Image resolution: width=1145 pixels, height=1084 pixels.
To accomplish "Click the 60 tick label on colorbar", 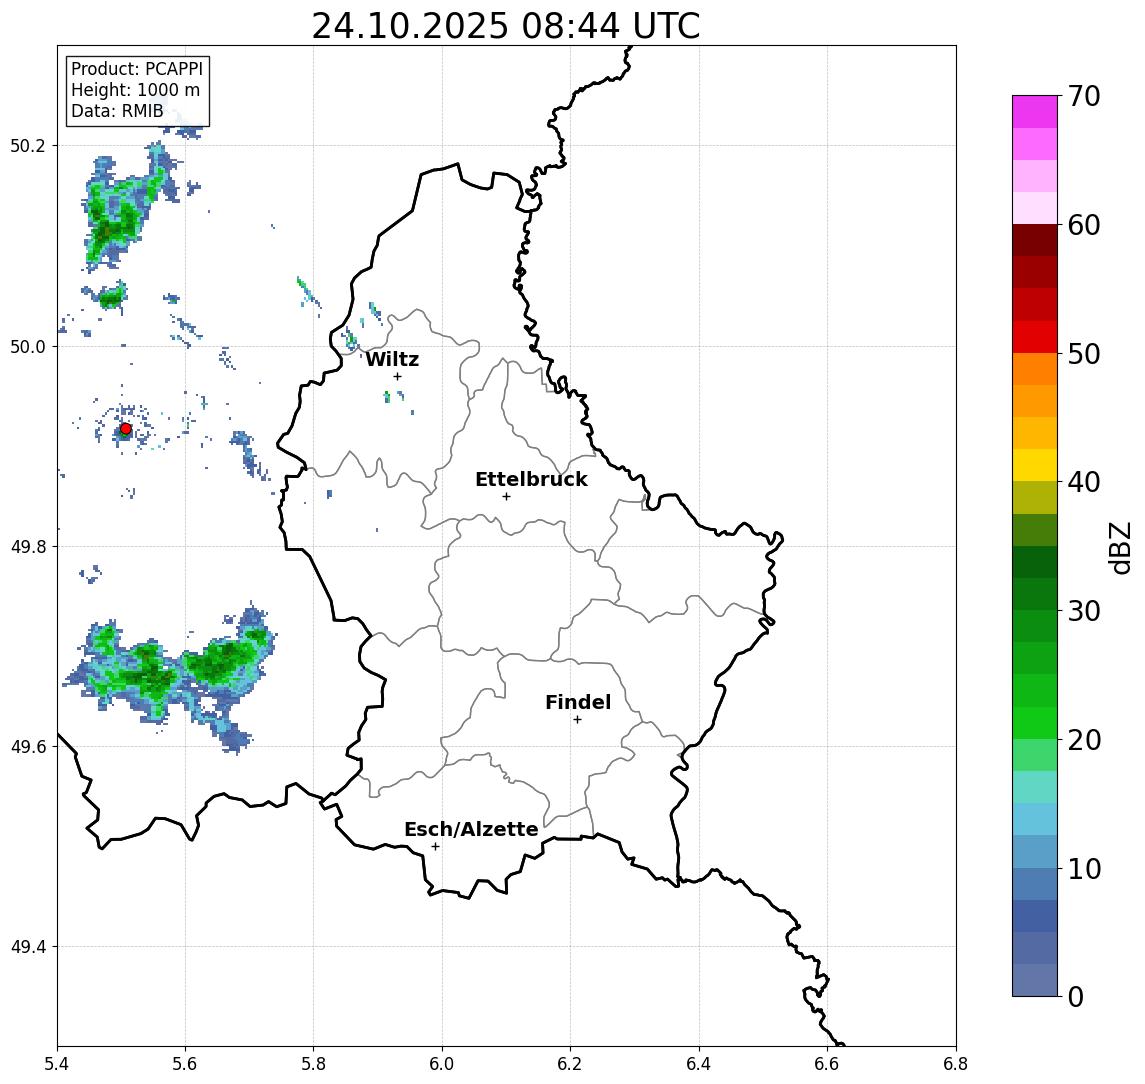I will (x=1084, y=225).
